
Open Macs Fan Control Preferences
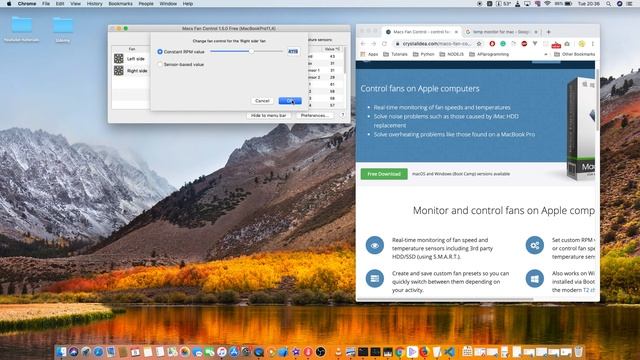(314, 116)
